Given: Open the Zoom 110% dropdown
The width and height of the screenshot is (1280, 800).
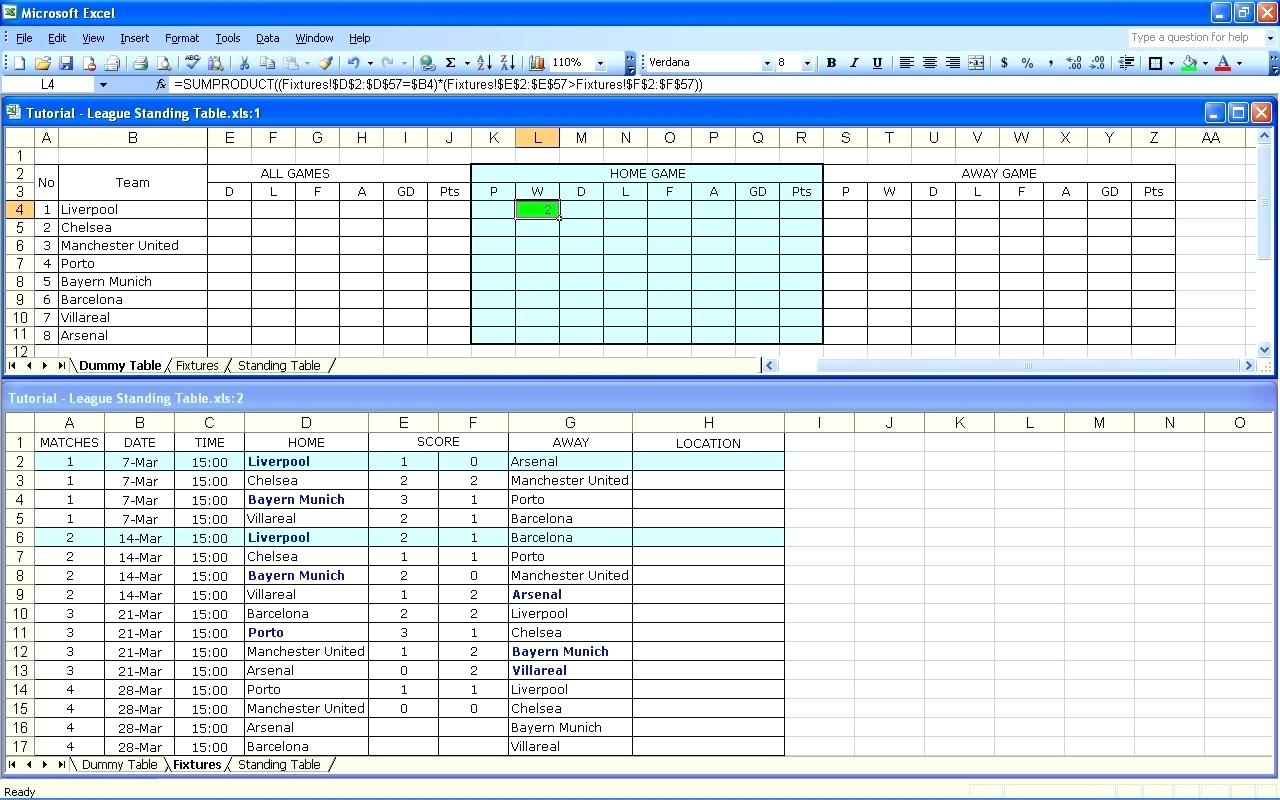Looking at the screenshot, I should [600, 63].
